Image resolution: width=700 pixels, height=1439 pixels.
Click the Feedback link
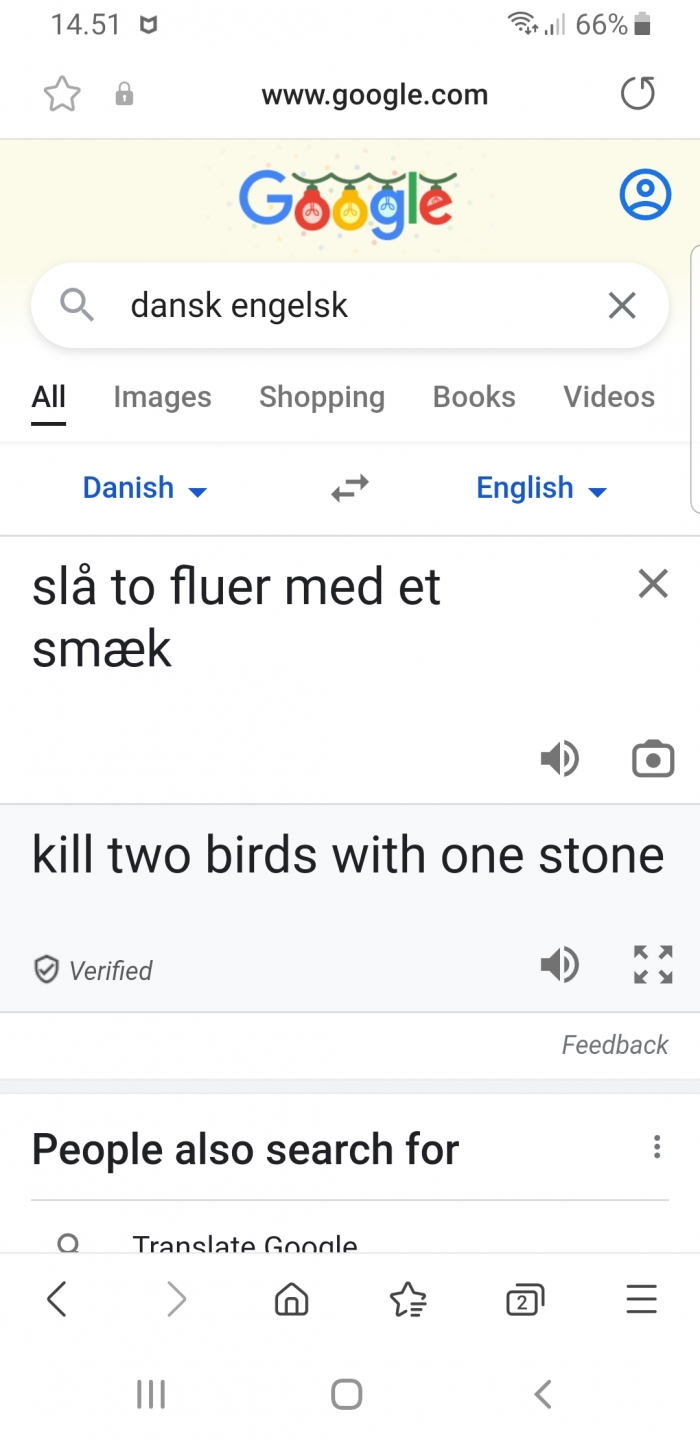(615, 1045)
